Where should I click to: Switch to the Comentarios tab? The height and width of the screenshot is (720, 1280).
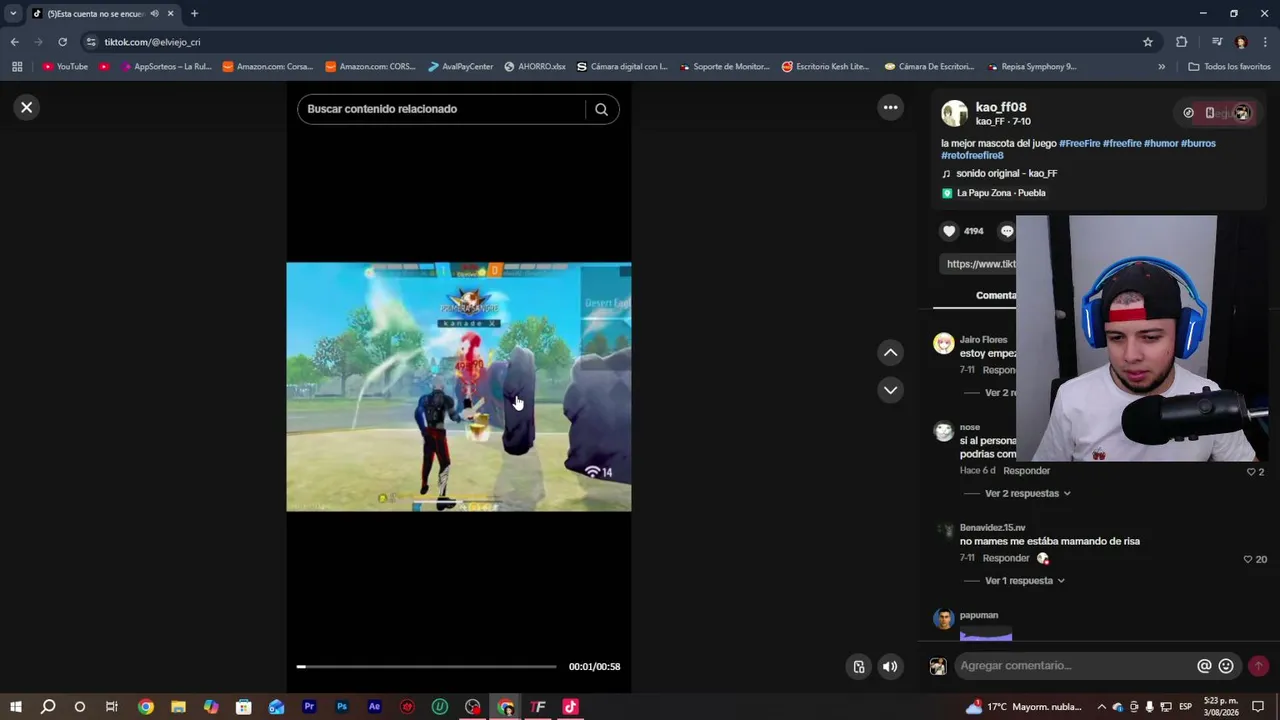pos(996,296)
